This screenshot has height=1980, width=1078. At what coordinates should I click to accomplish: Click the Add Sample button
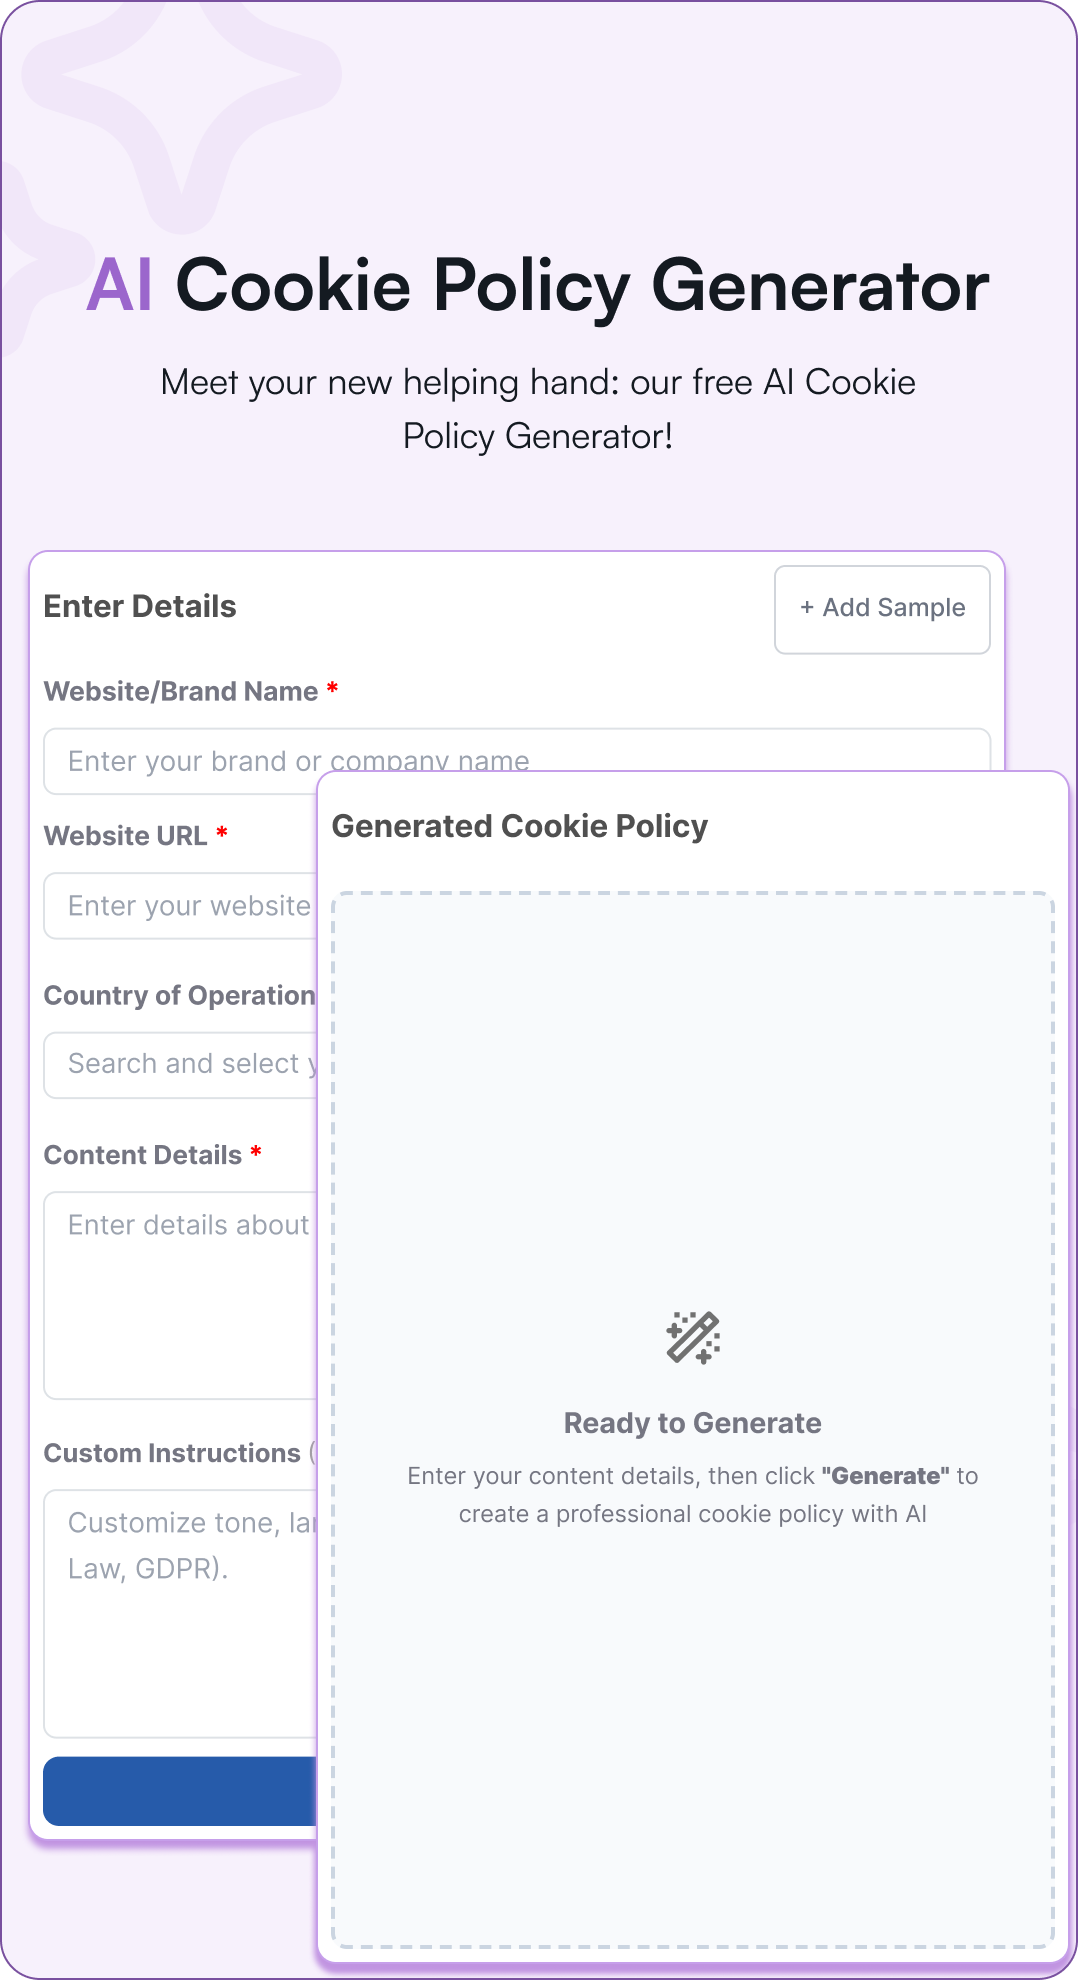pos(881,608)
